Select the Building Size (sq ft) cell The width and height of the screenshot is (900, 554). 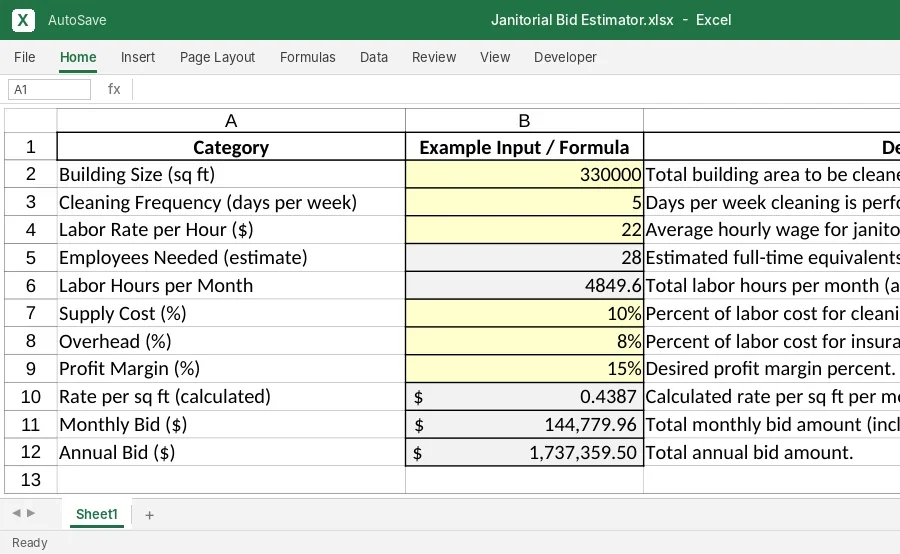pos(231,175)
